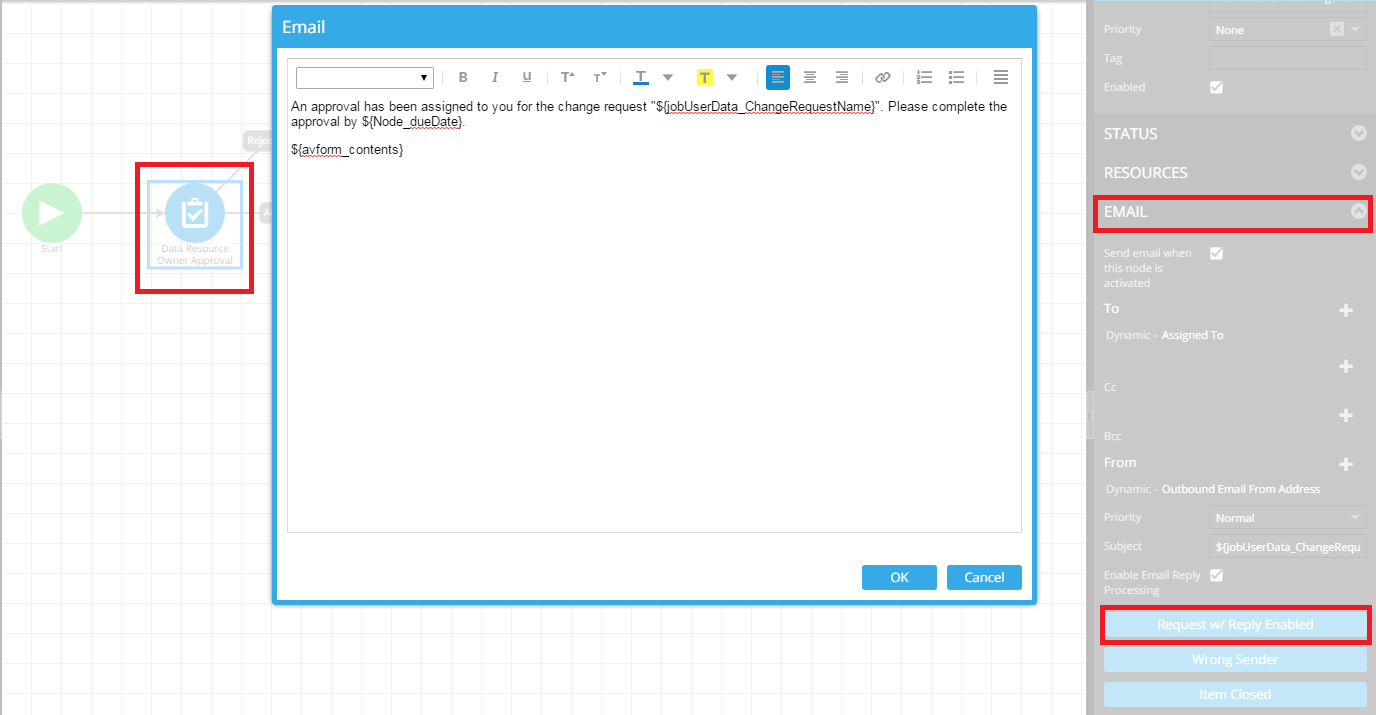This screenshot has width=1376, height=715.
Task: Collapse the EMAIL section
Action: click(x=1358, y=212)
